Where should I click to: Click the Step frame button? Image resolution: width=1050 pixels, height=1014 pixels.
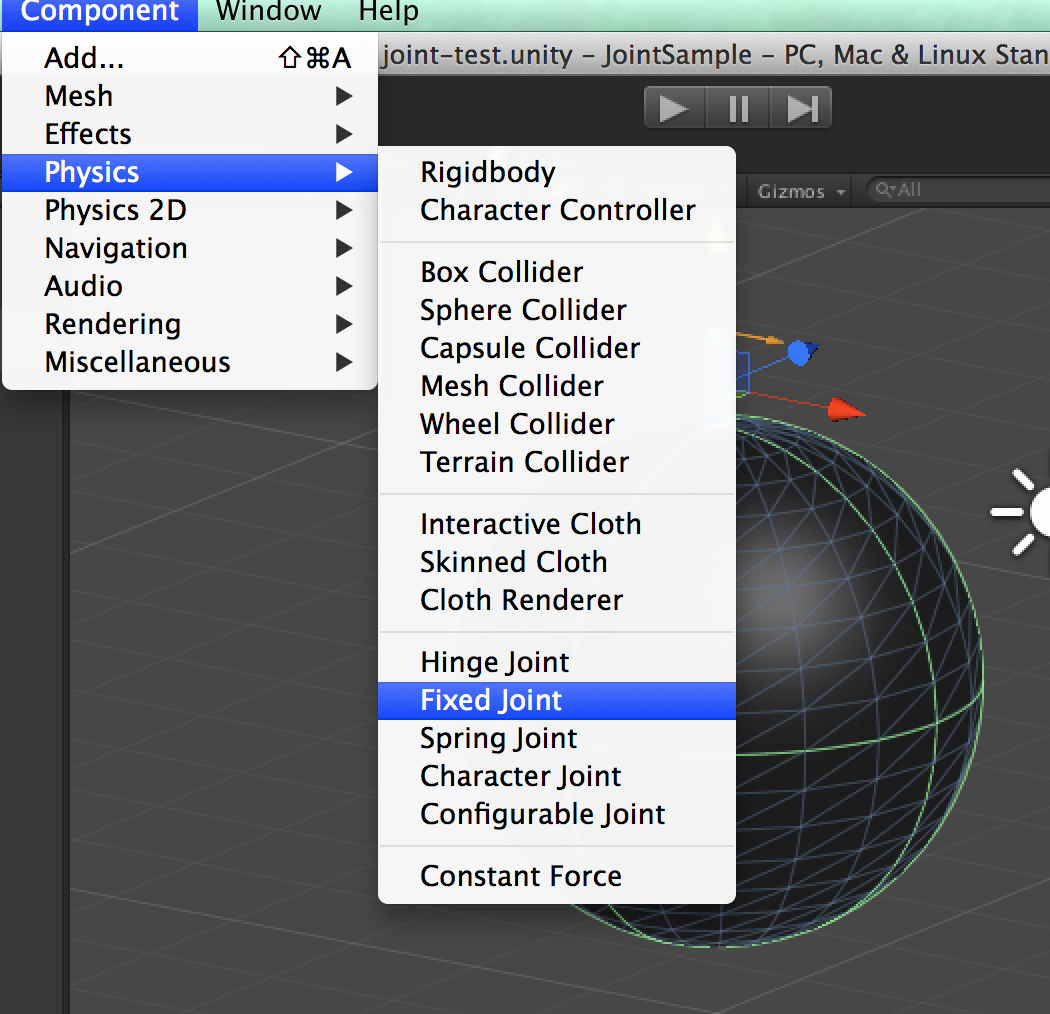[801, 108]
